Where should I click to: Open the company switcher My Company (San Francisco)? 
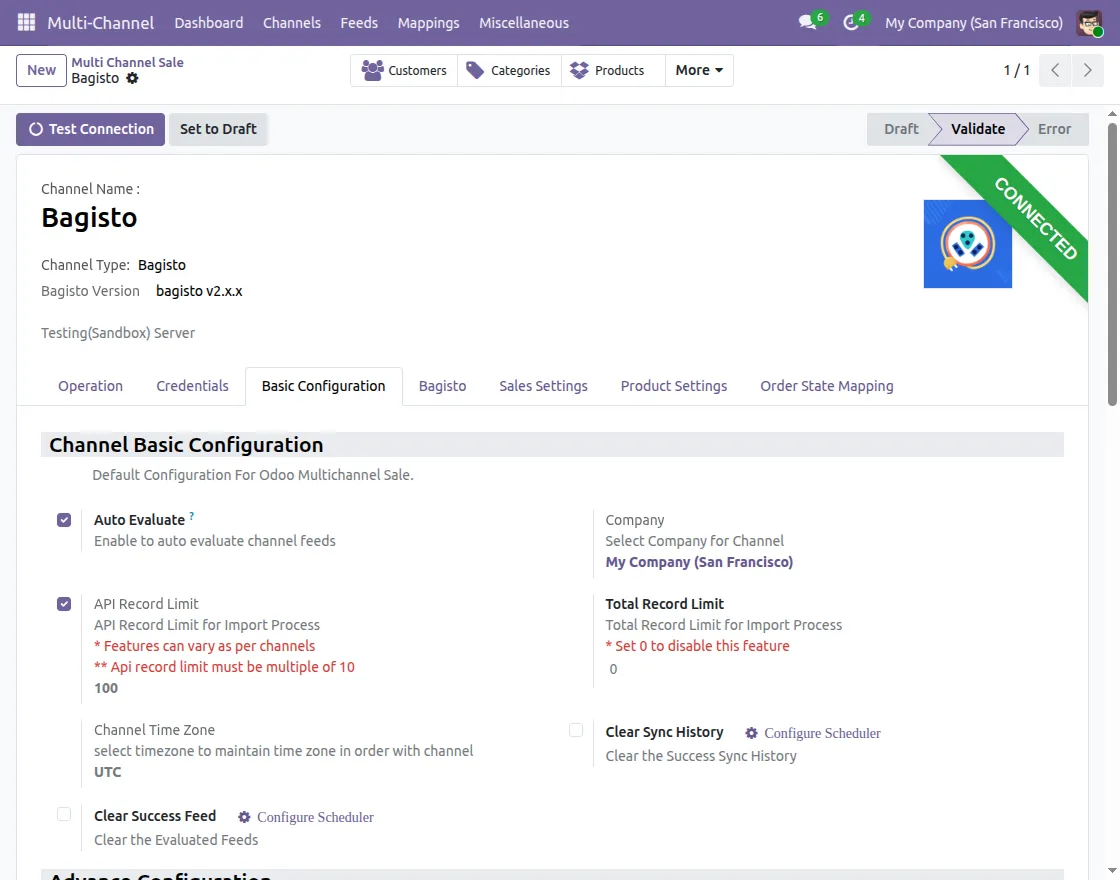click(974, 23)
